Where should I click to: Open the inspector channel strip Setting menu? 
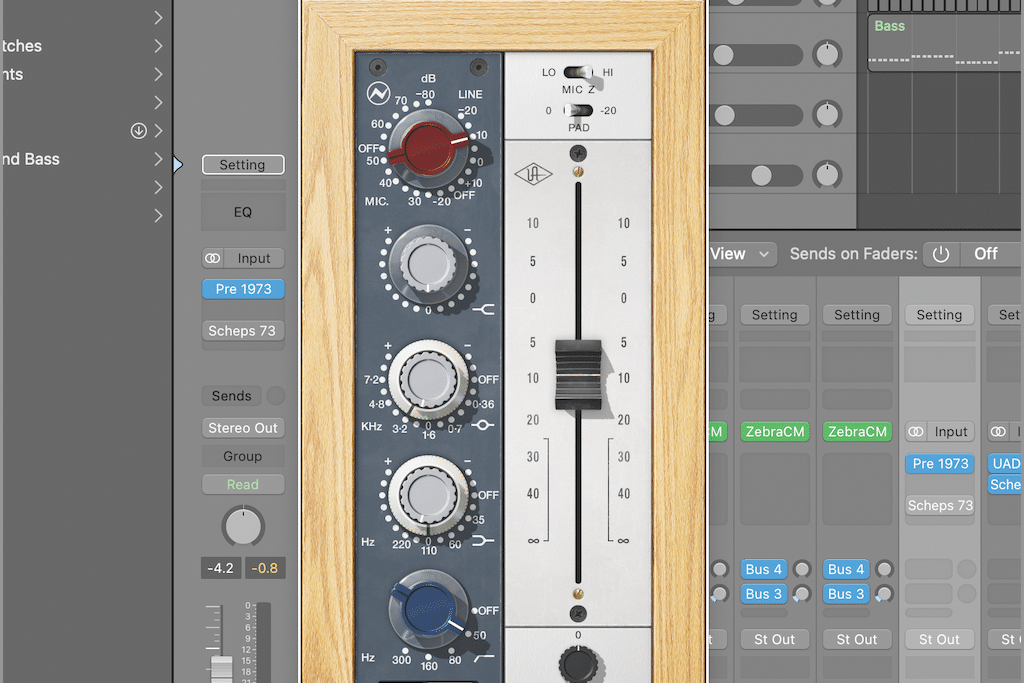[243, 165]
